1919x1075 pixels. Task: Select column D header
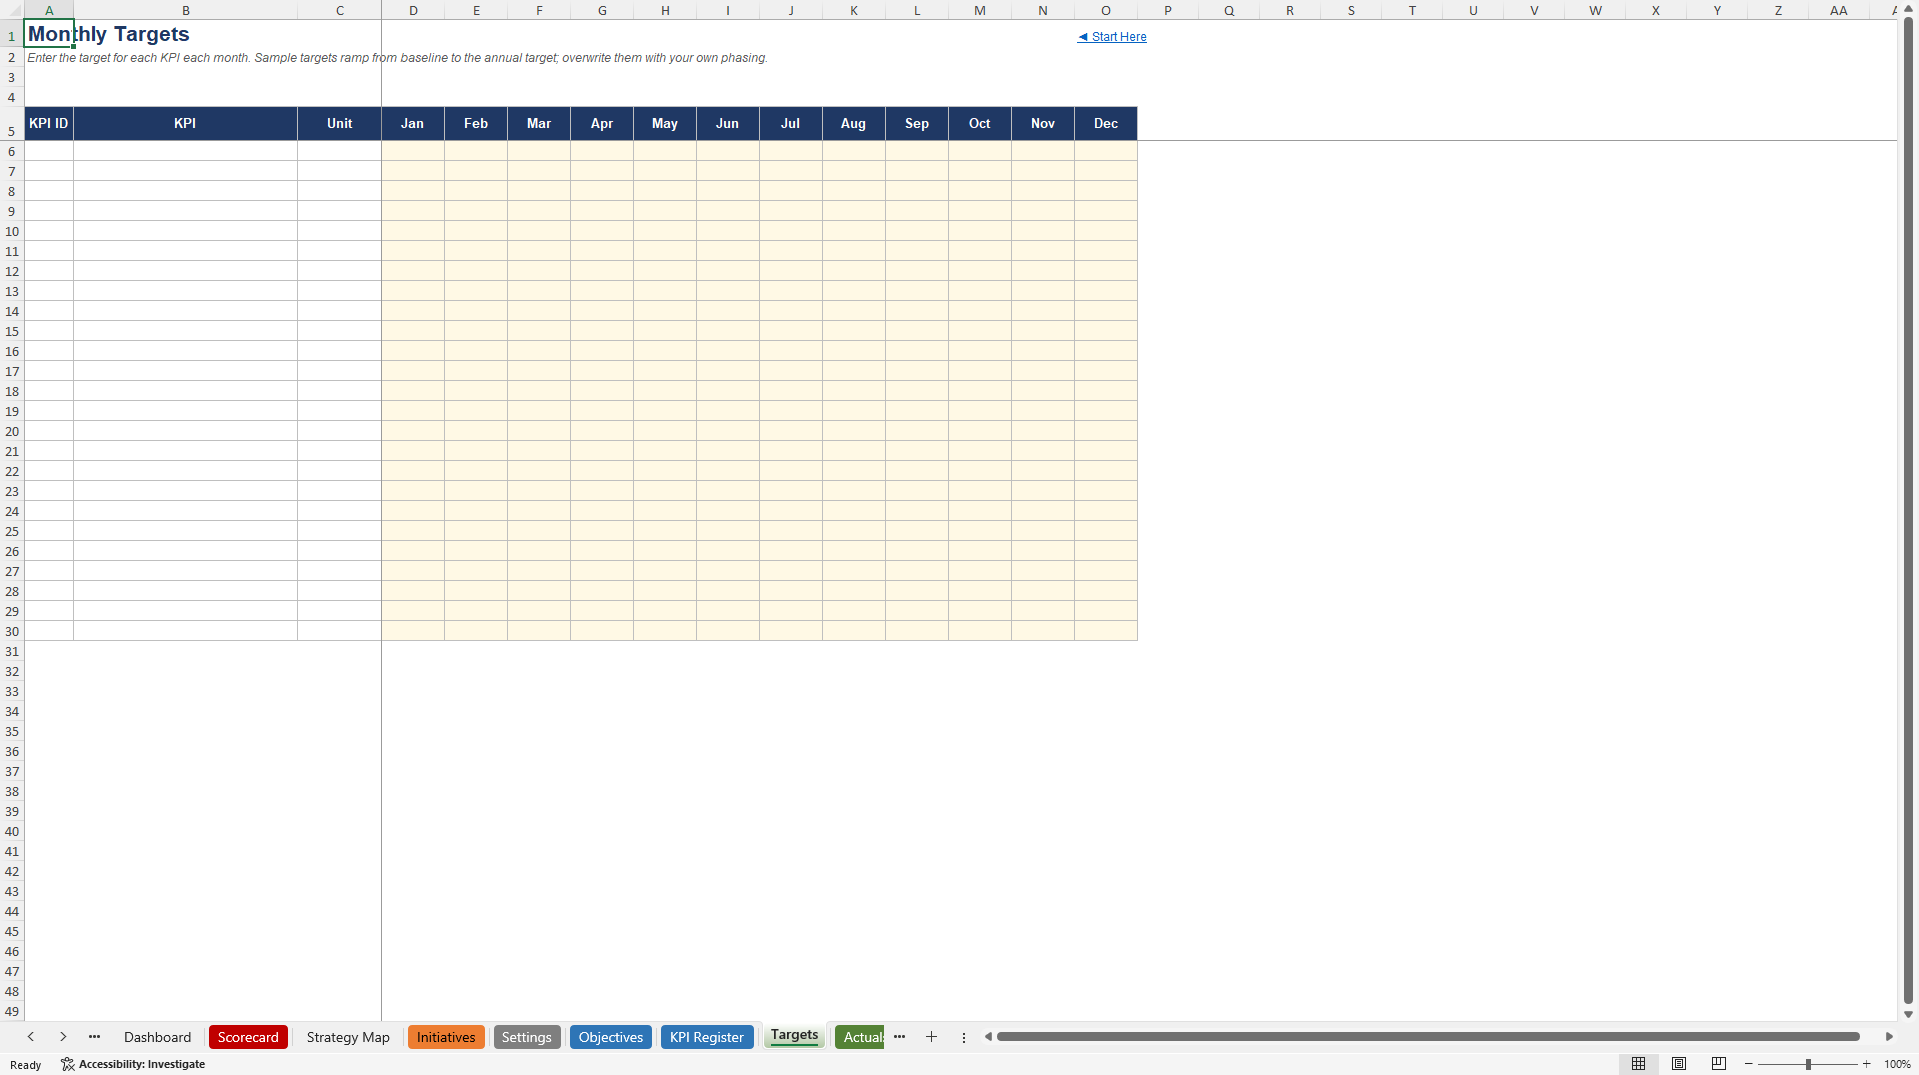(x=413, y=10)
